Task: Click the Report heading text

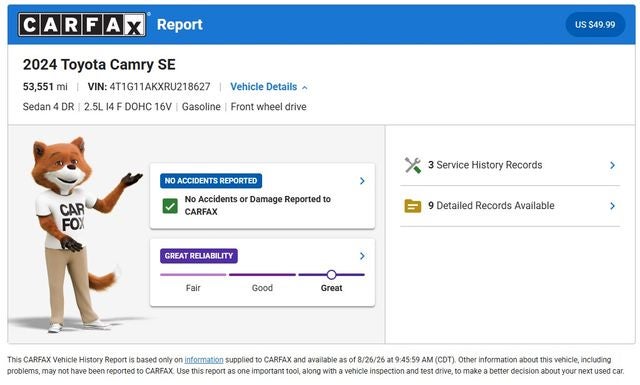Action: [x=180, y=24]
